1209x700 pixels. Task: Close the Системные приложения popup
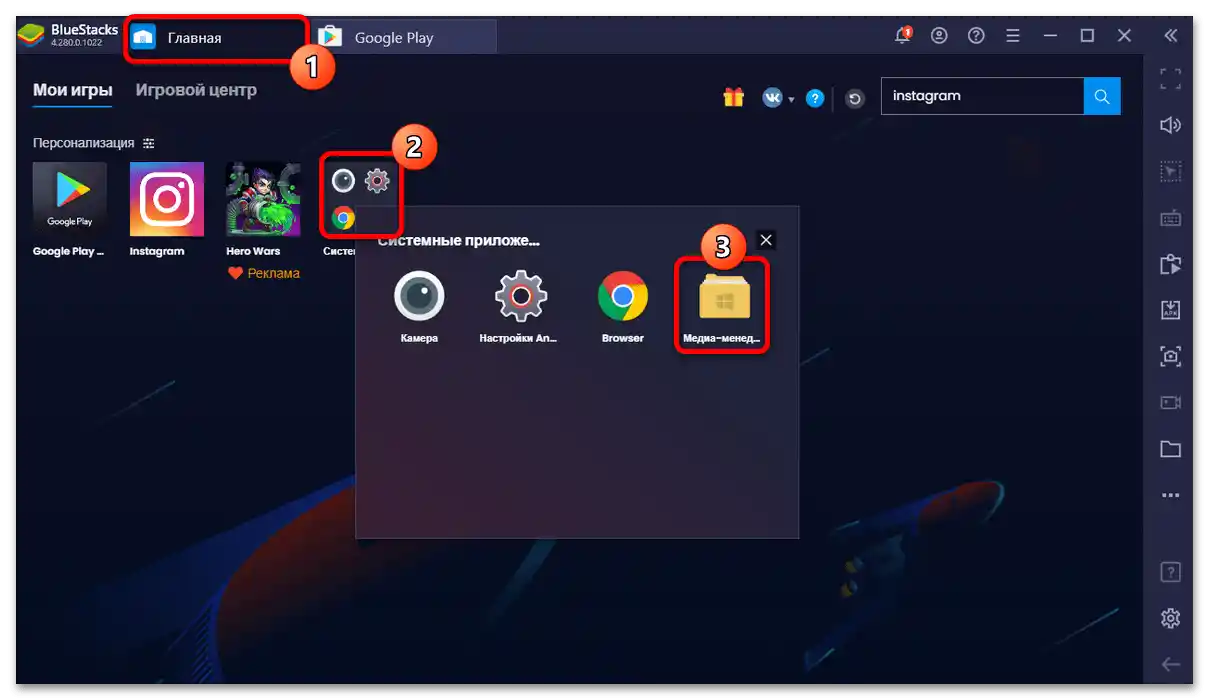pos(766,240)
